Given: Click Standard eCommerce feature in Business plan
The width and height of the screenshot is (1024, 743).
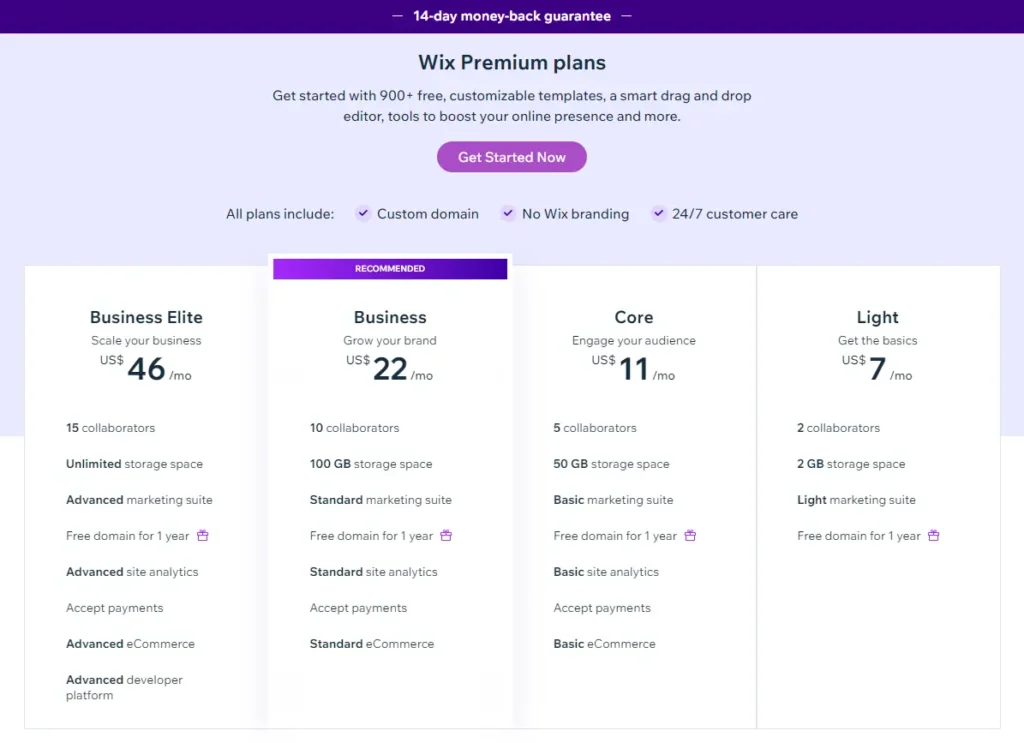Looking at the screenshot, I should click(x=372, y=644).
